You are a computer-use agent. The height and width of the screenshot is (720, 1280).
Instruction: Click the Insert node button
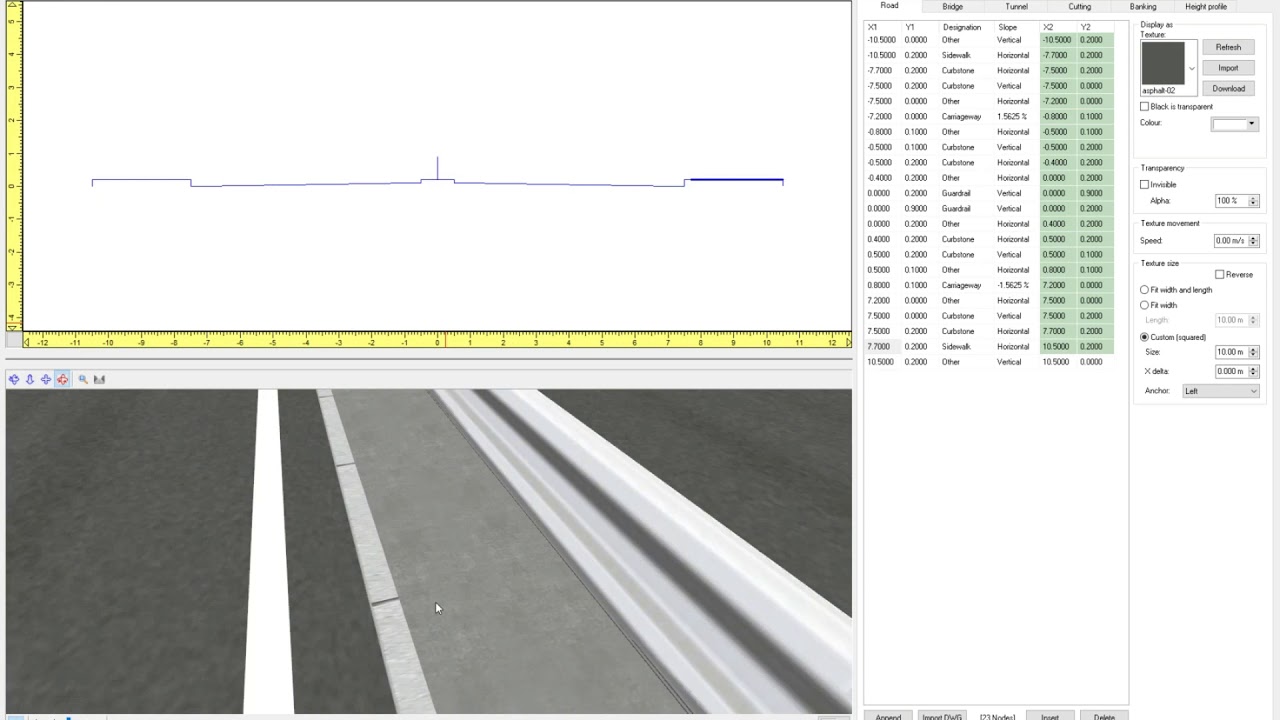(x=1050, y=716)
